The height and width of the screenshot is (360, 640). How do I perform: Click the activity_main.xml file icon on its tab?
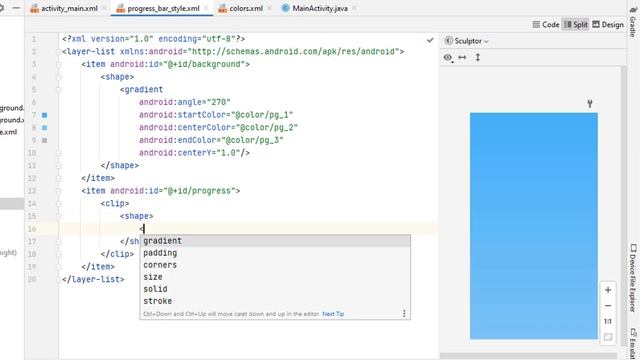[x=35, y=8]
